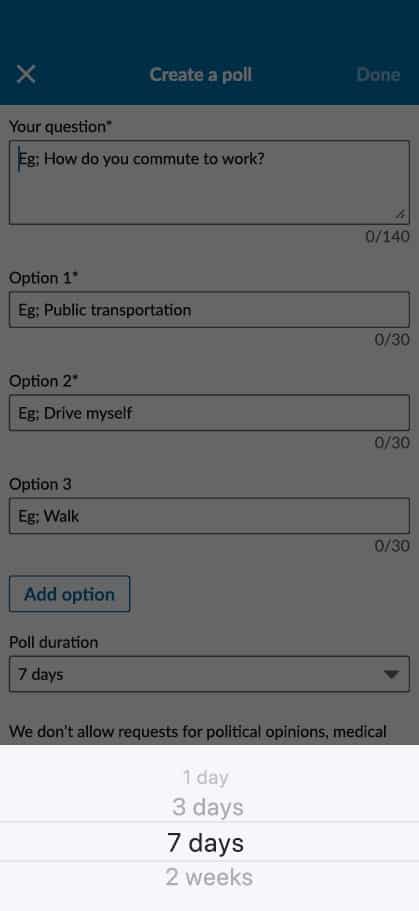
Task: Click the Add option button
Action: click(x=70, y=594)
